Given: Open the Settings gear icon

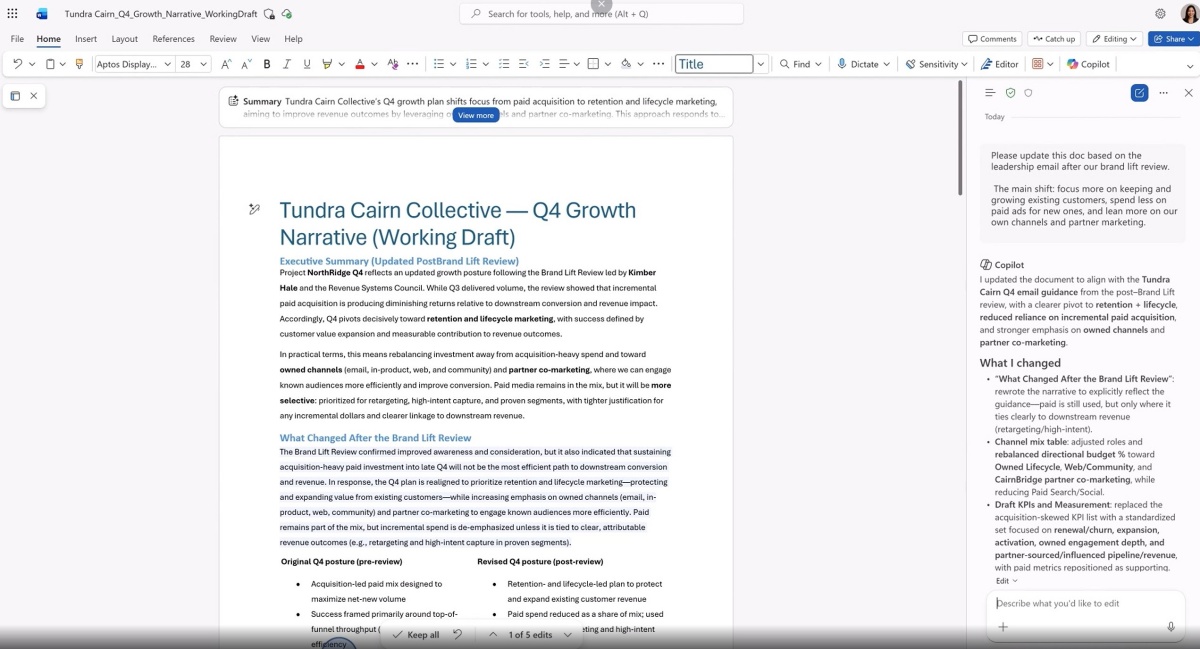Looking at the screenshot, I should point(1160,14).
